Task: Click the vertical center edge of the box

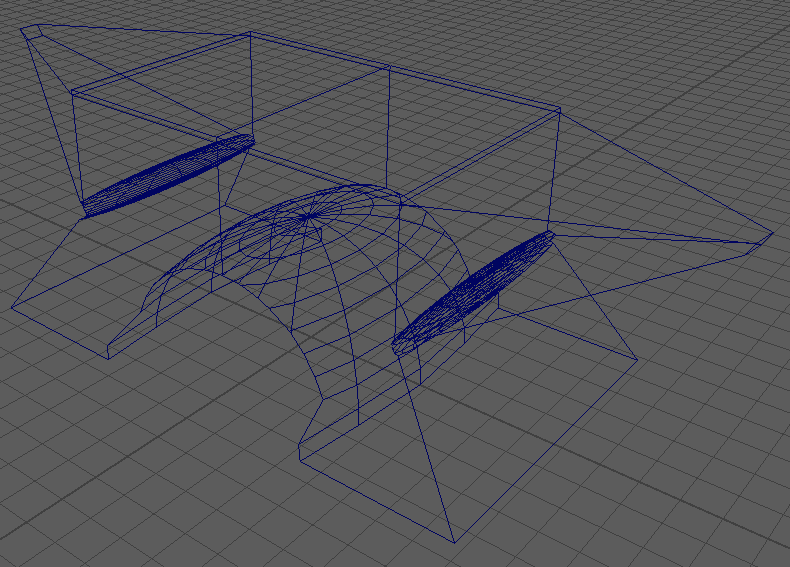Action: 388,130
